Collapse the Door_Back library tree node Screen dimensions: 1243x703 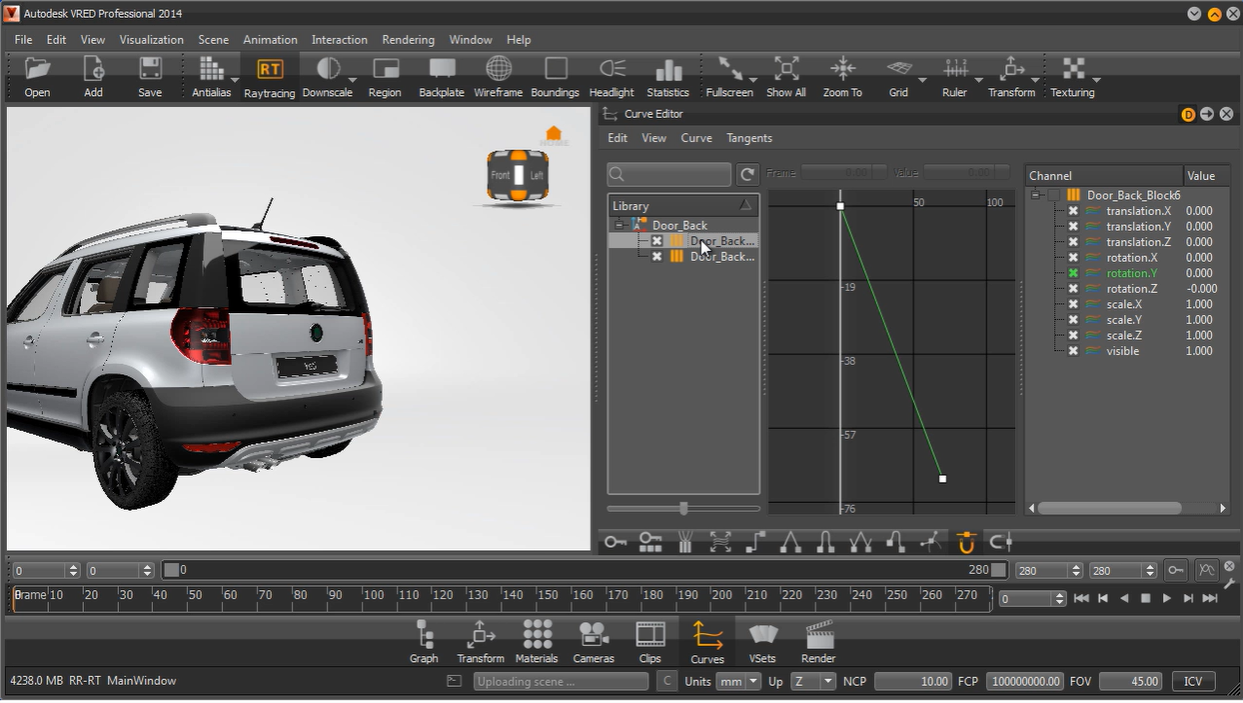tap(620, 225)
